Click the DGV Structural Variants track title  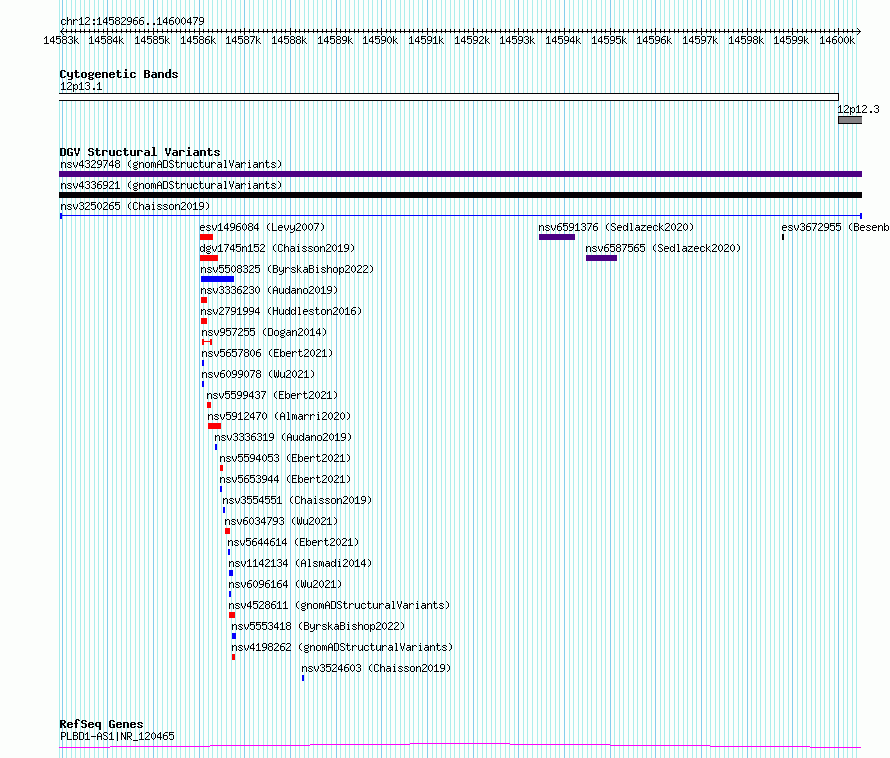coord(140,152)
